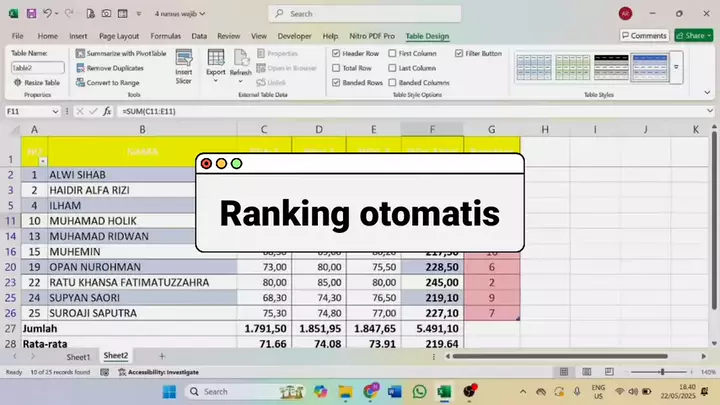Screen dimensions: 720x405
Task: Click the Save icon in title bar
Action: tap(31, 14)
